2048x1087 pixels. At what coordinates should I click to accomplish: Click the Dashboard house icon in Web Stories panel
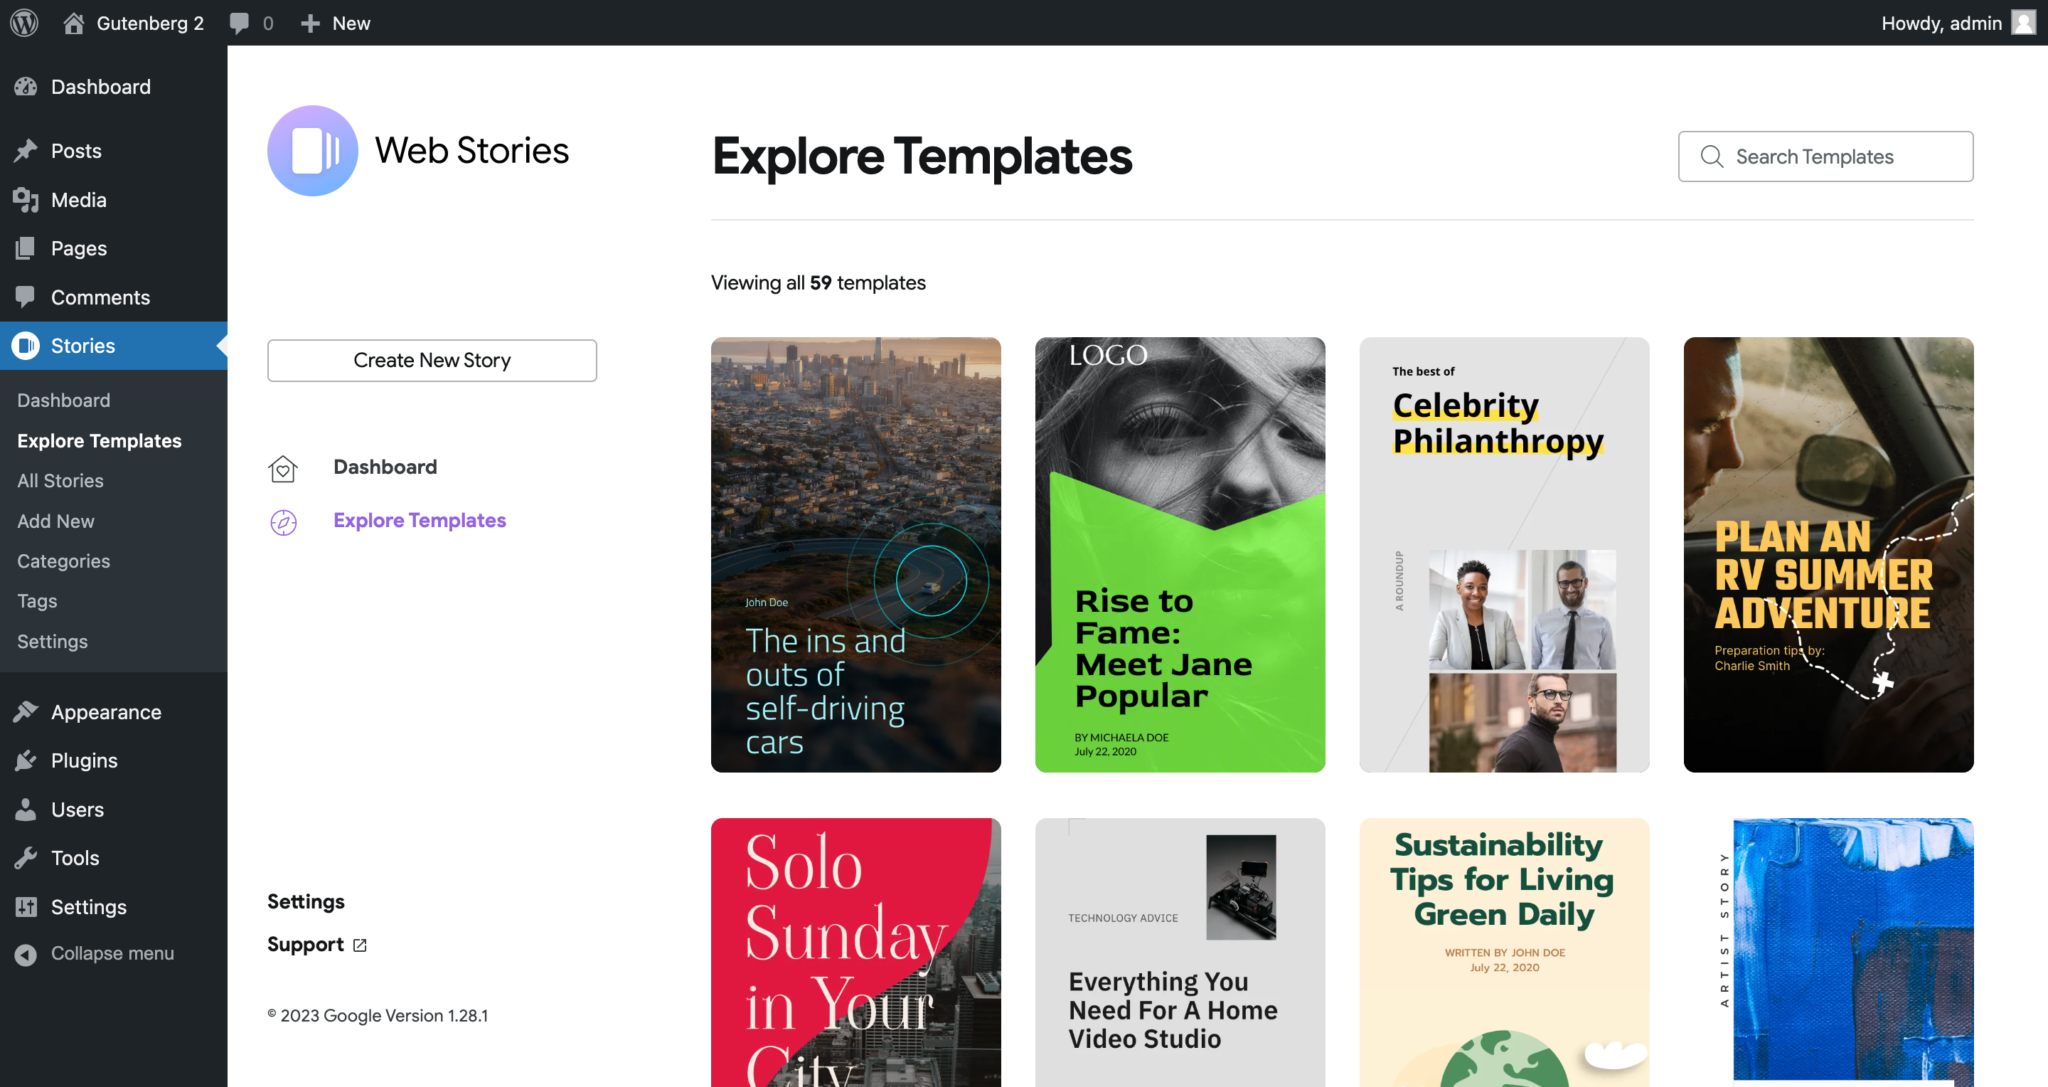[284, 467]
